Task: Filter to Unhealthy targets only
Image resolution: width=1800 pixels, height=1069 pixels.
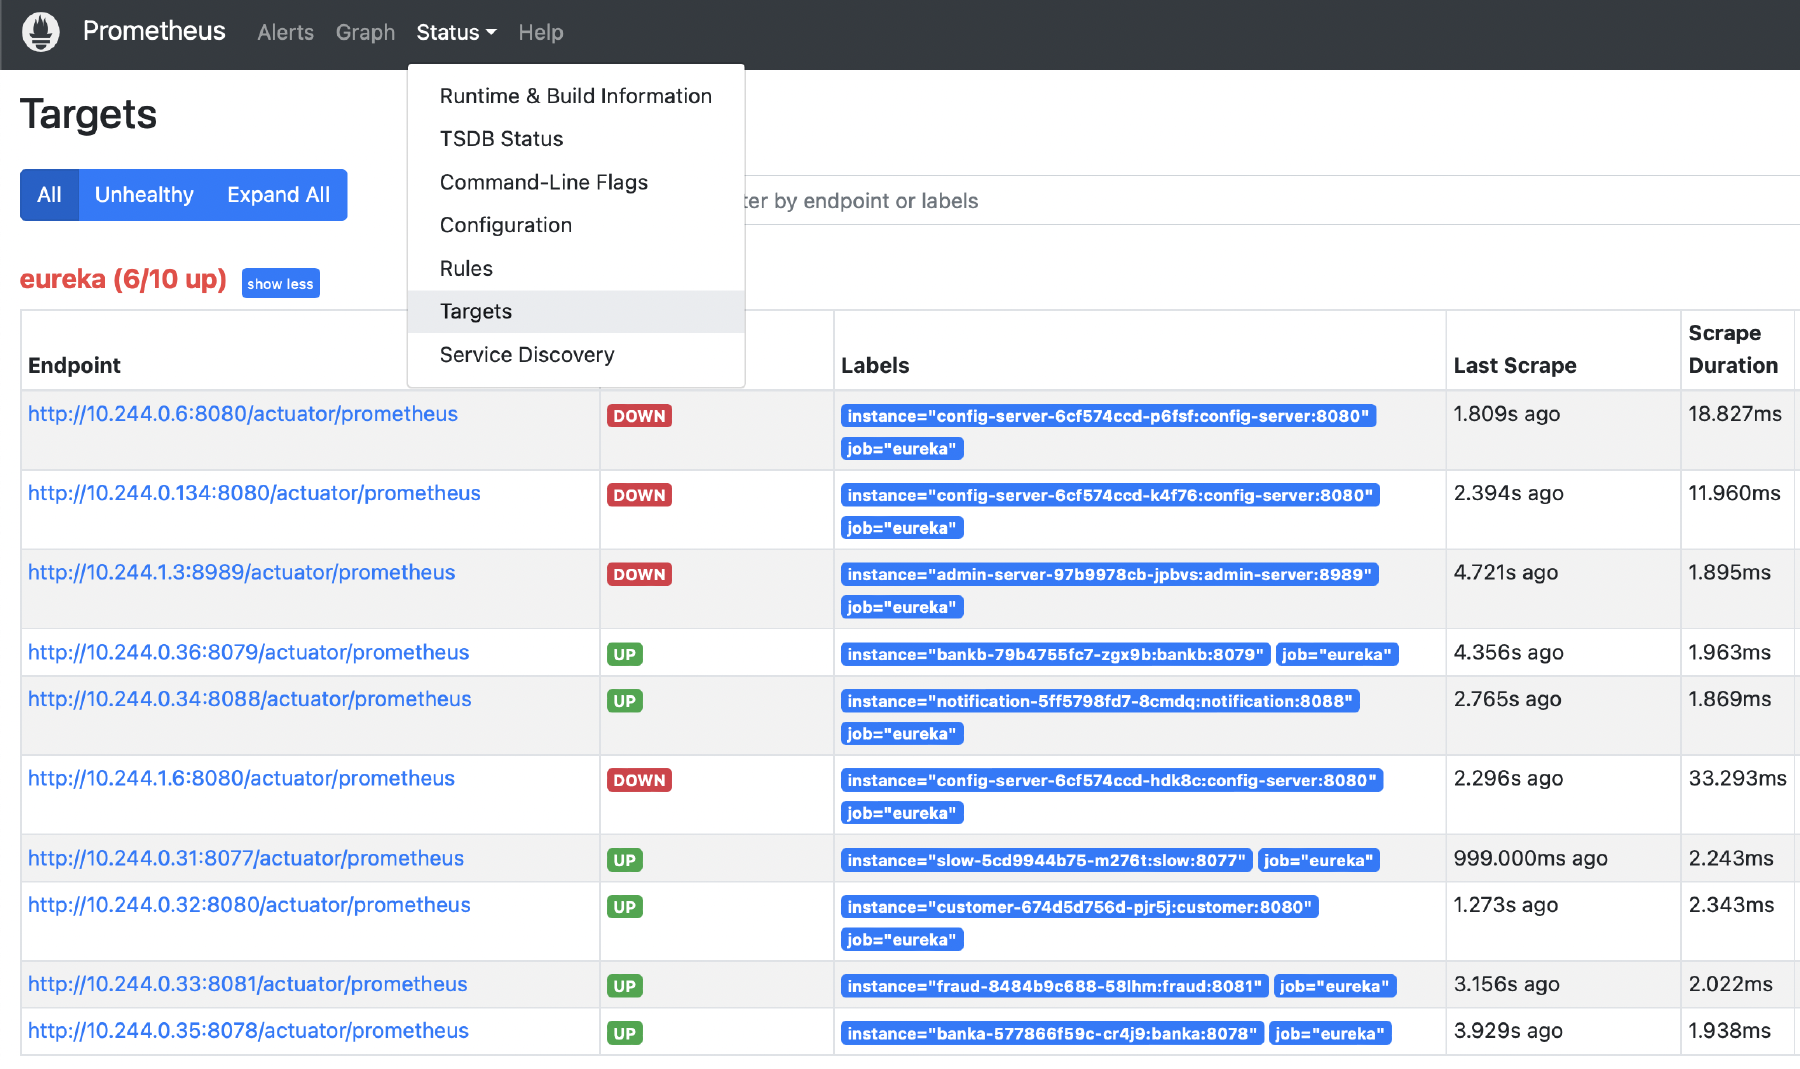Action: (144, 195)
